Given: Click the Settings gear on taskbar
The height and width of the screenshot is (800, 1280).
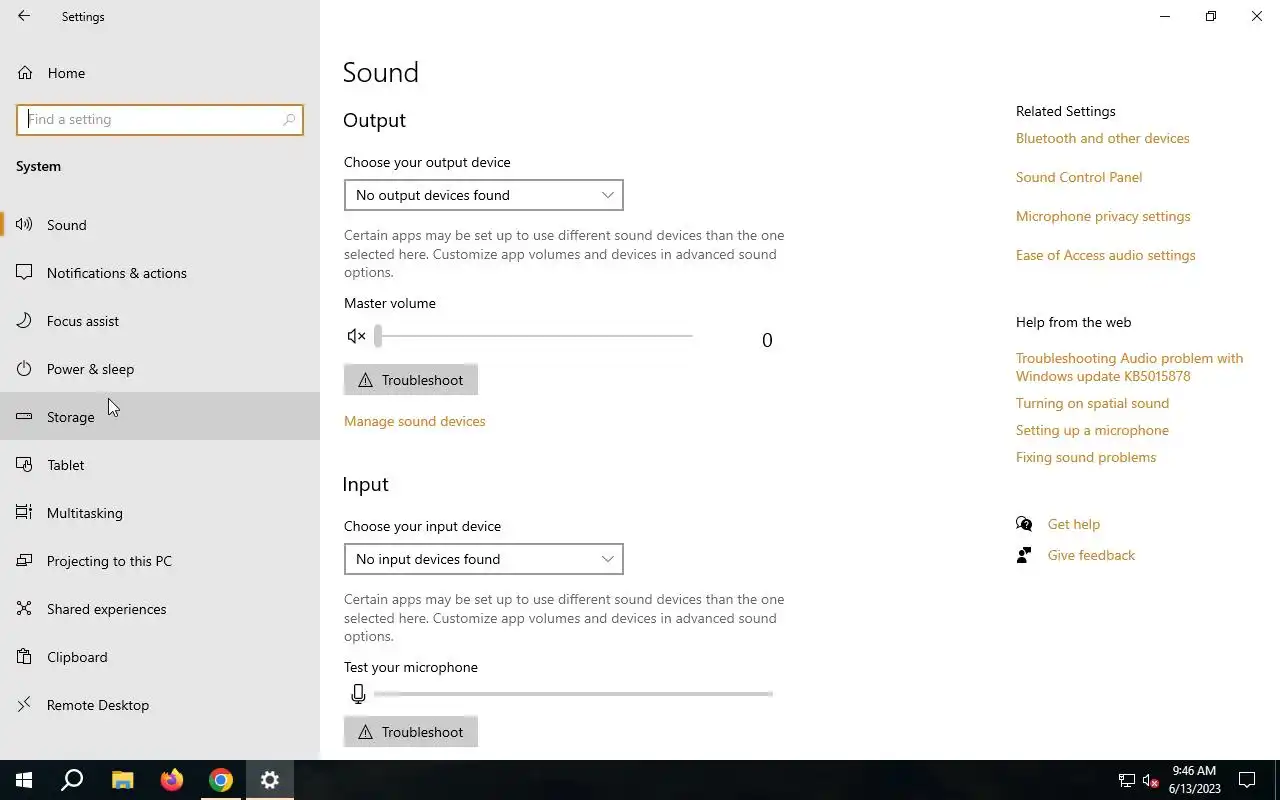Looking at the screenshot, I should pos(270,780).
